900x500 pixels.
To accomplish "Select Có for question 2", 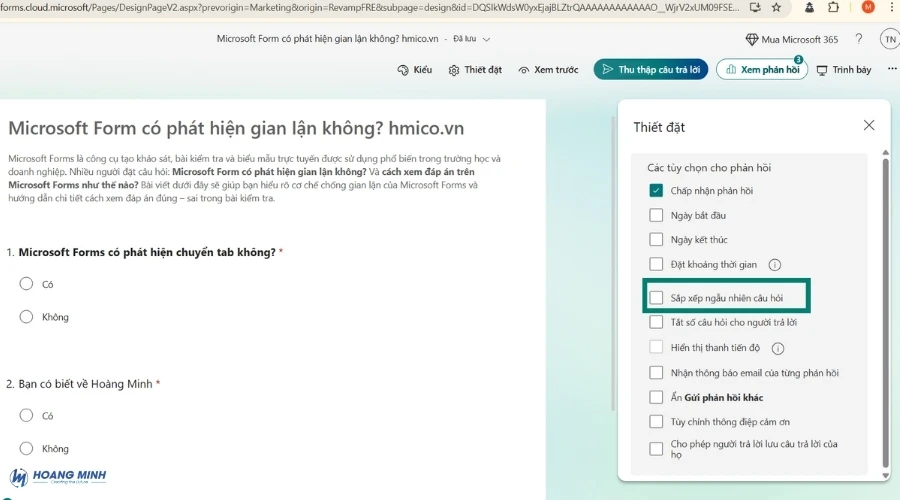I will [x=26, y=415].
